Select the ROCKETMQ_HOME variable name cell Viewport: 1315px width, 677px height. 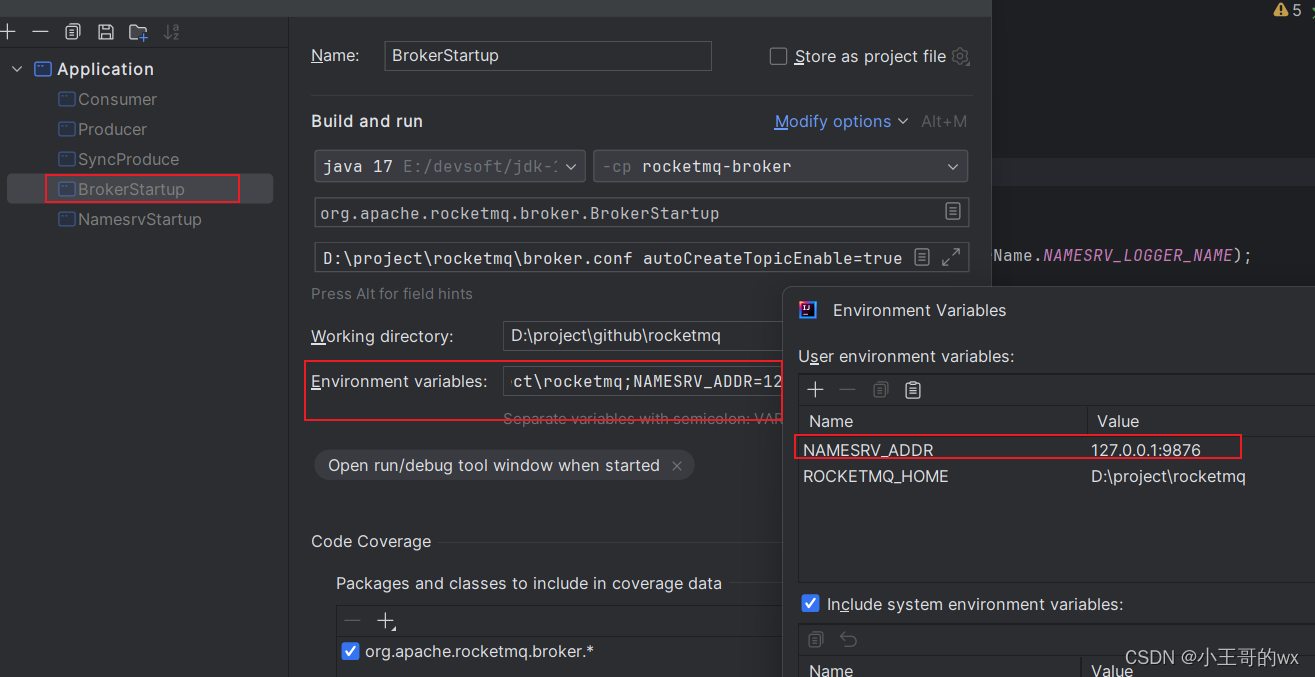click(x=876, y=476)
